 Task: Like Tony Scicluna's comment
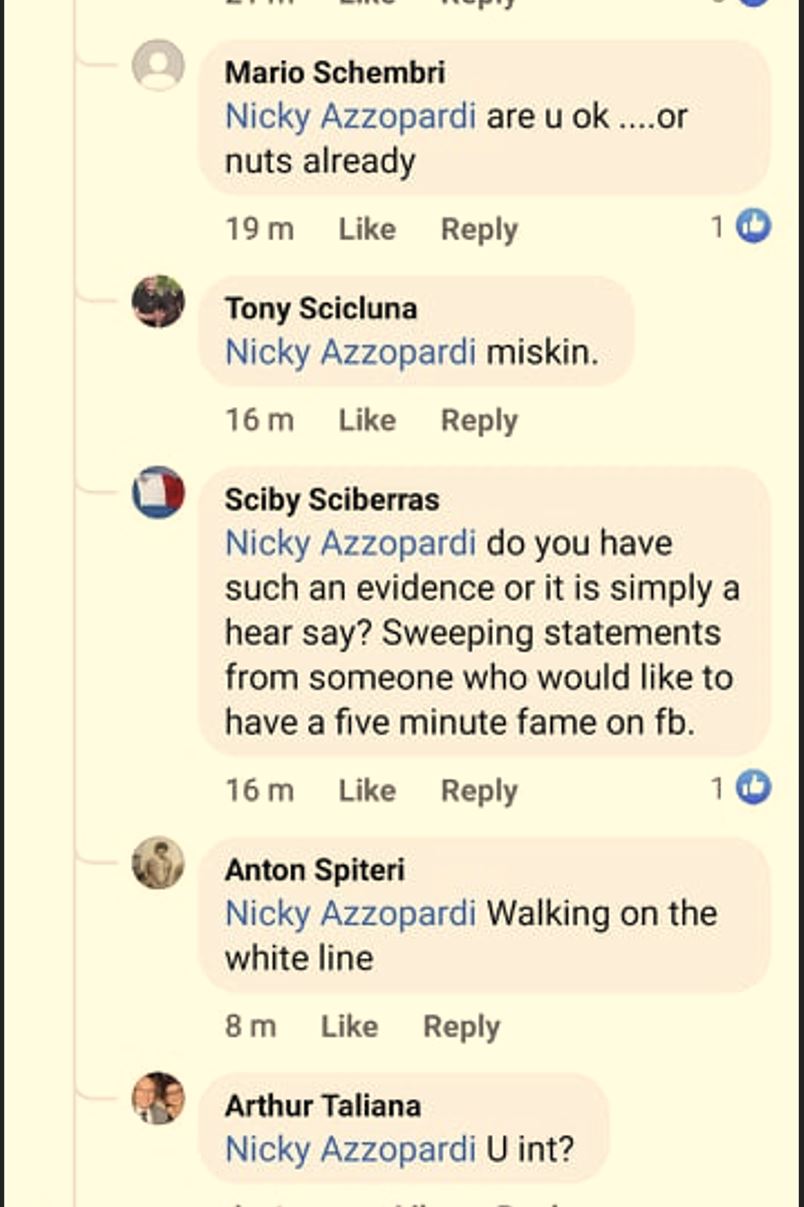[x=366, y=420]
